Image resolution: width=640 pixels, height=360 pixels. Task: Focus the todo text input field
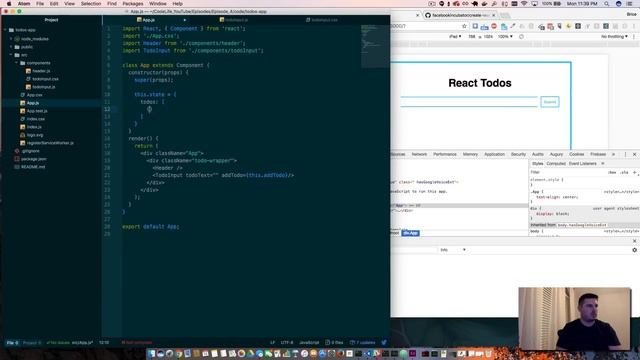pos(469,102)
